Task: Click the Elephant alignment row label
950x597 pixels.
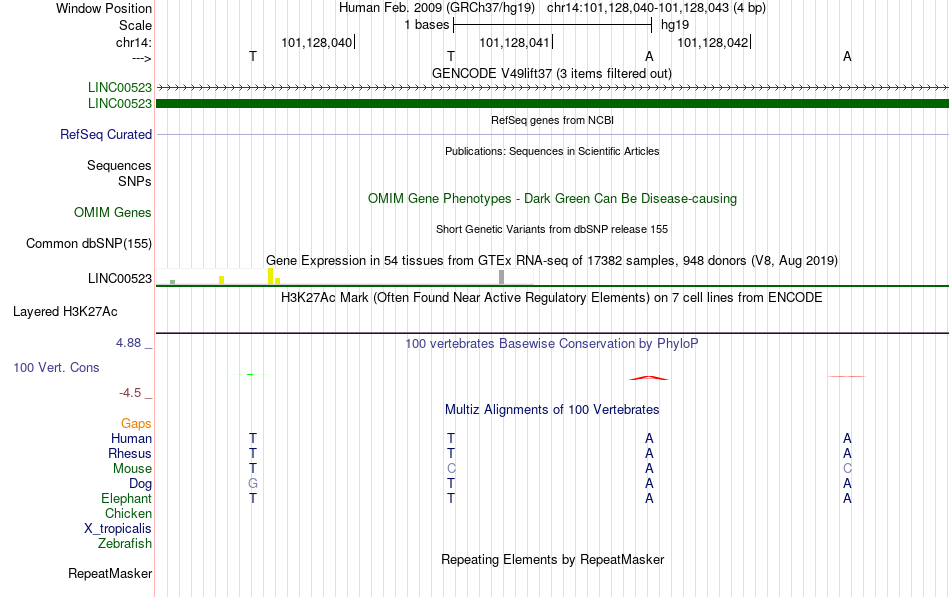Action: tap(126, 499)
